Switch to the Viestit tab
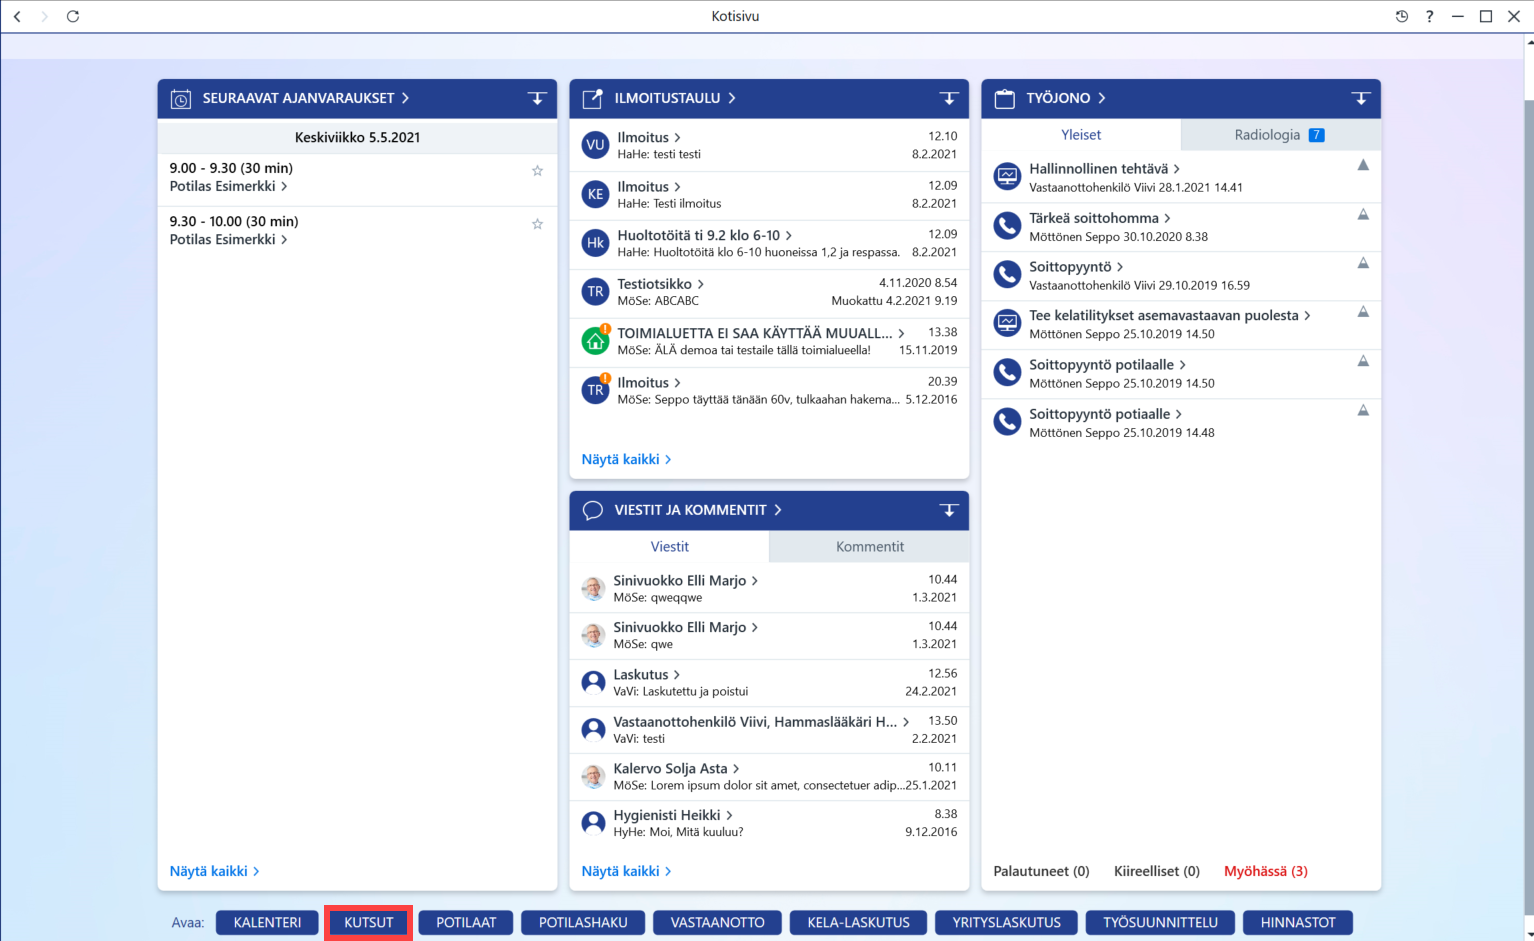Screen dimensions: 1534x941 tap(669, 547)
